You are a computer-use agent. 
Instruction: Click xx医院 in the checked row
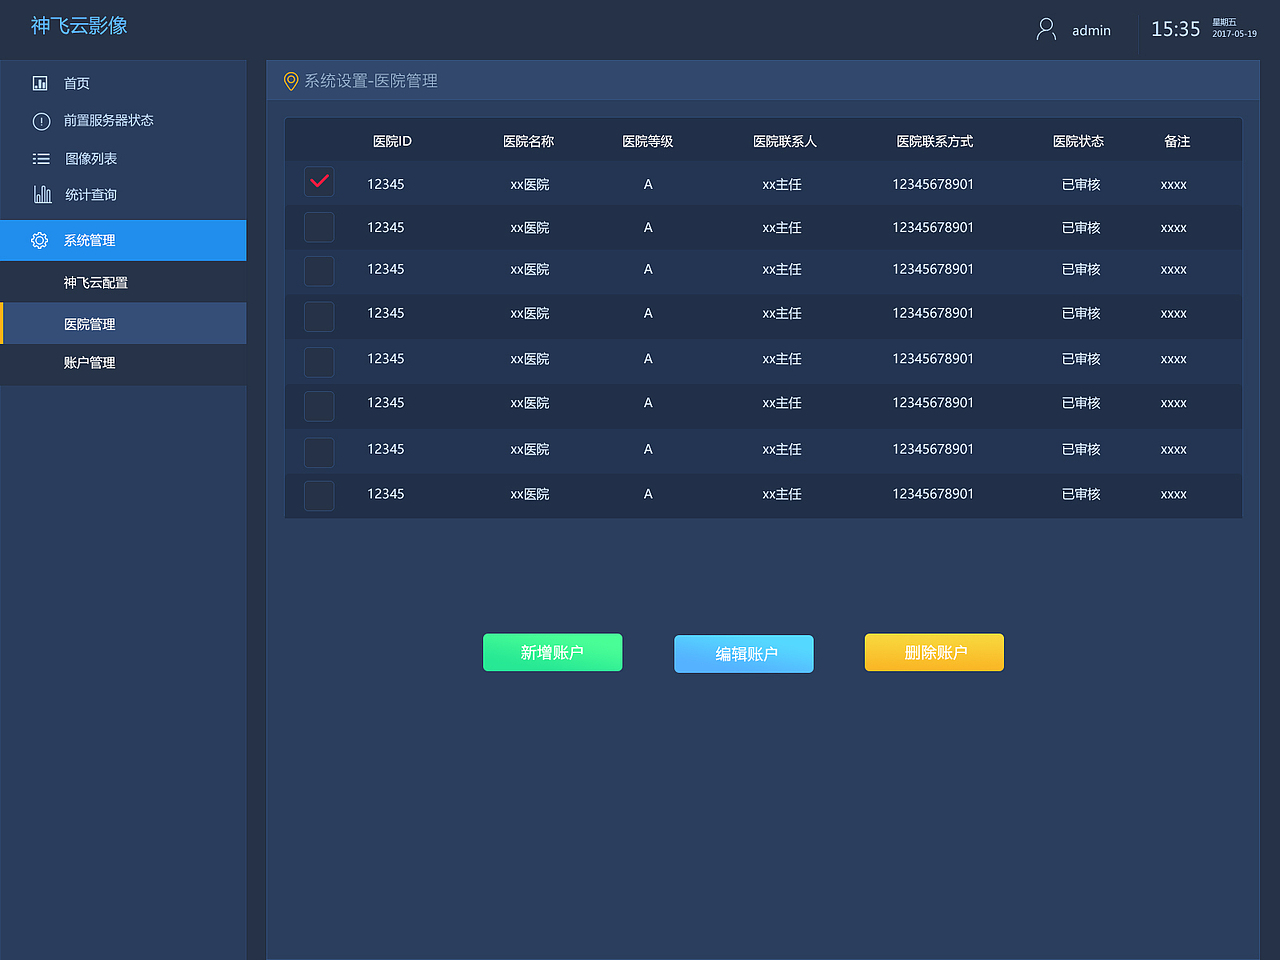530,184
